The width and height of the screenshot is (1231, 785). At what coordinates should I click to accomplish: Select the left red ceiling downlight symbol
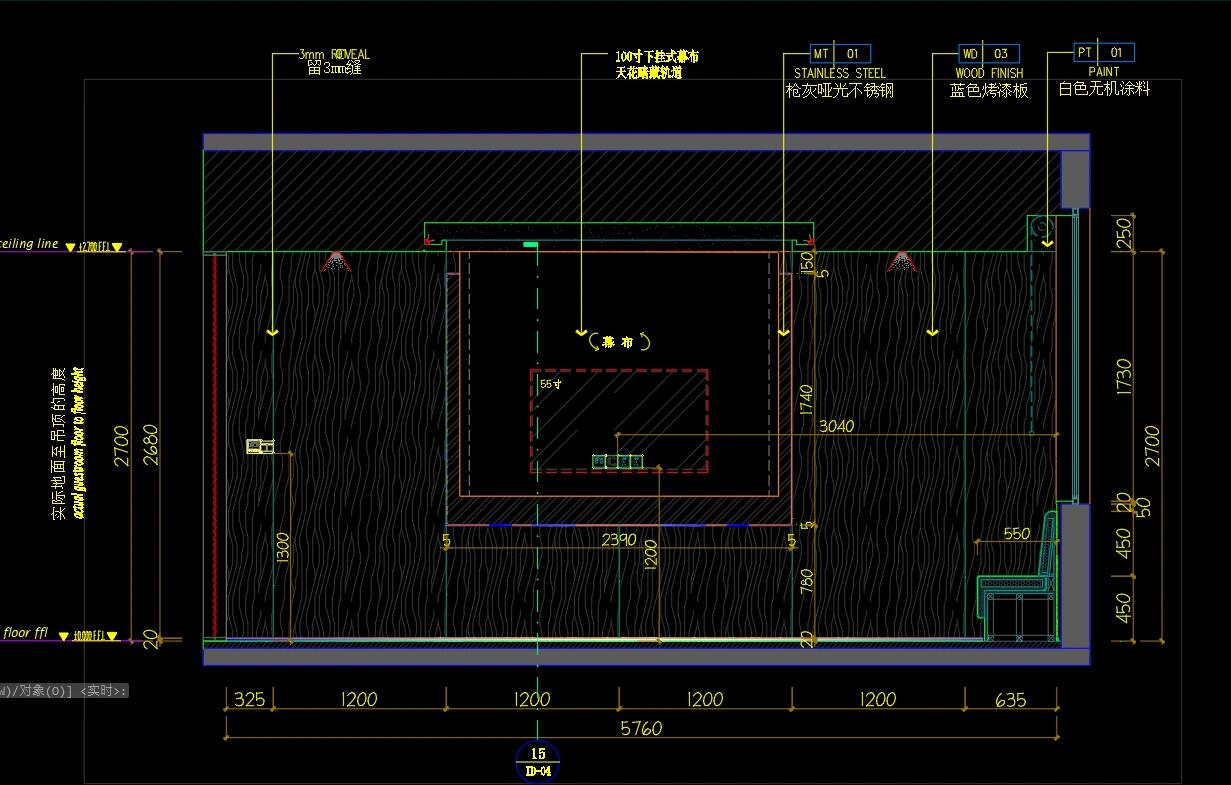click(336, 262)
